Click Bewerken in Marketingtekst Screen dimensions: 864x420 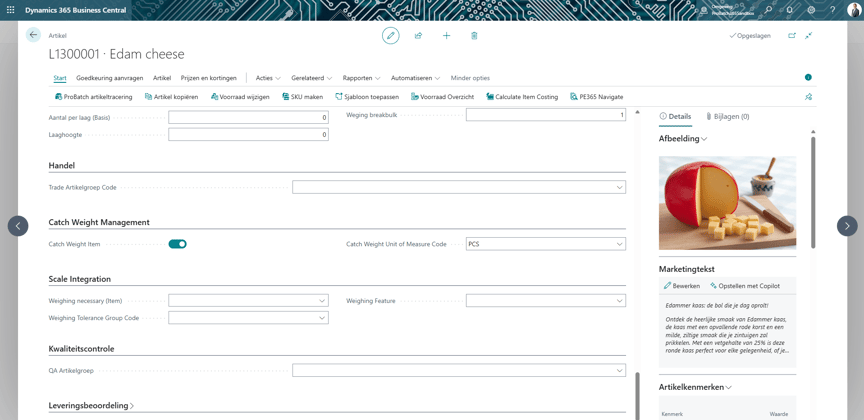(x=682, y=286)
